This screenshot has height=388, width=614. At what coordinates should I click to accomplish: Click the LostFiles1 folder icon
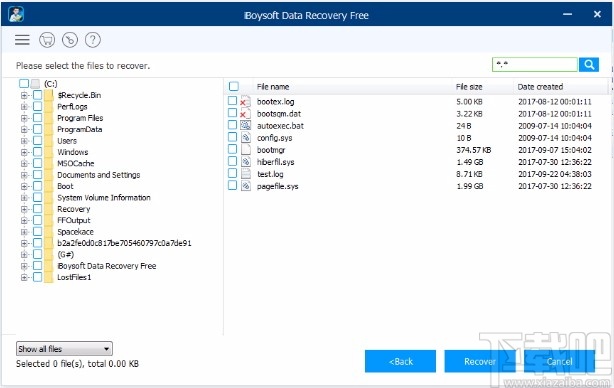pyautogui.click(x=49, y=277)
